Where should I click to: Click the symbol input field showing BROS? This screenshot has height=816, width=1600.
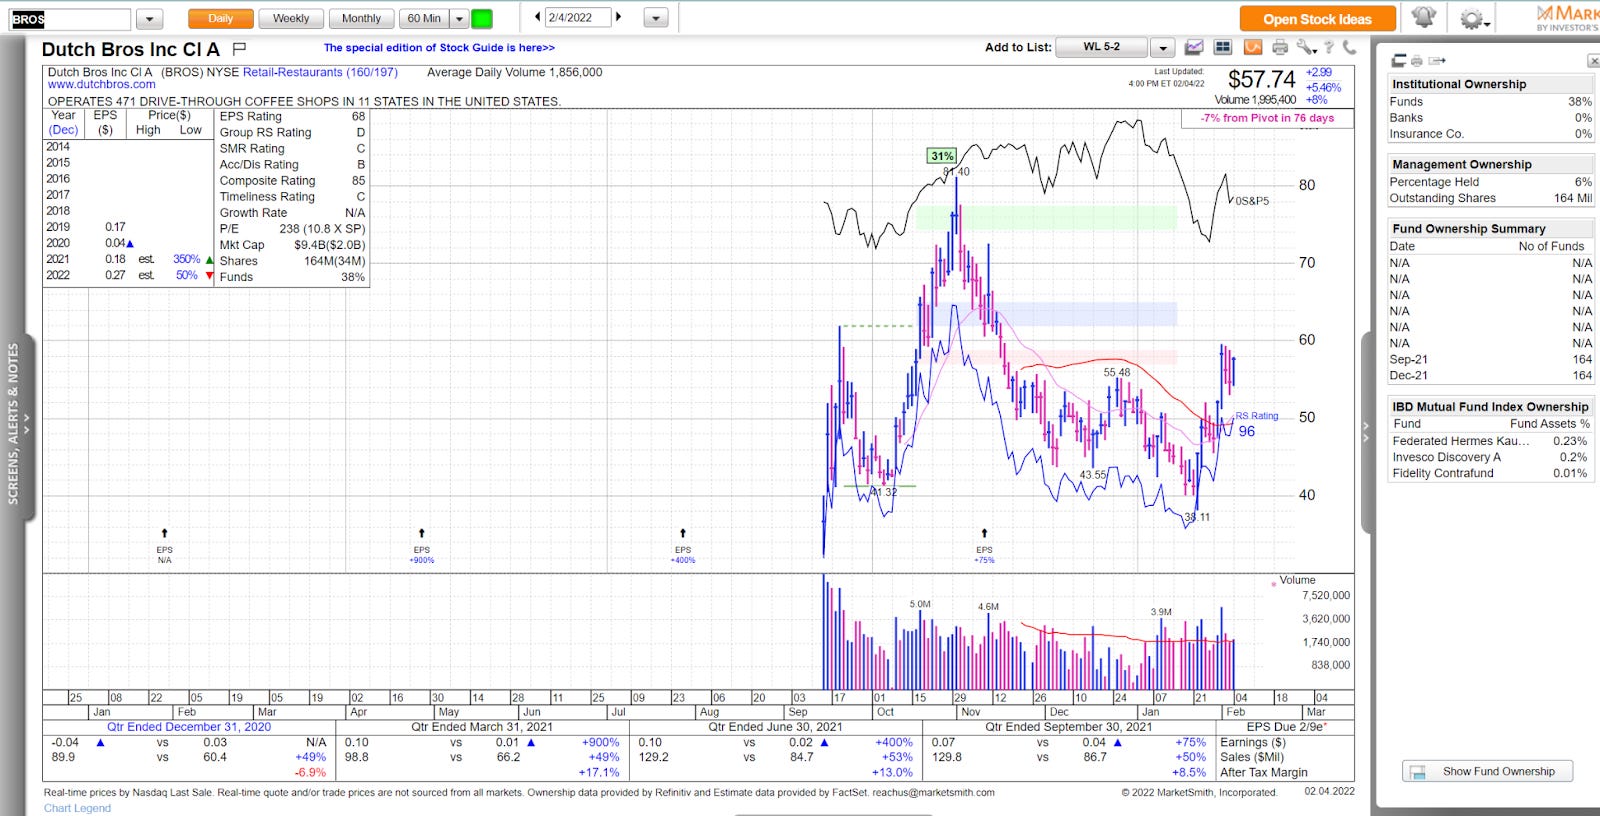(x=70, y=19)
